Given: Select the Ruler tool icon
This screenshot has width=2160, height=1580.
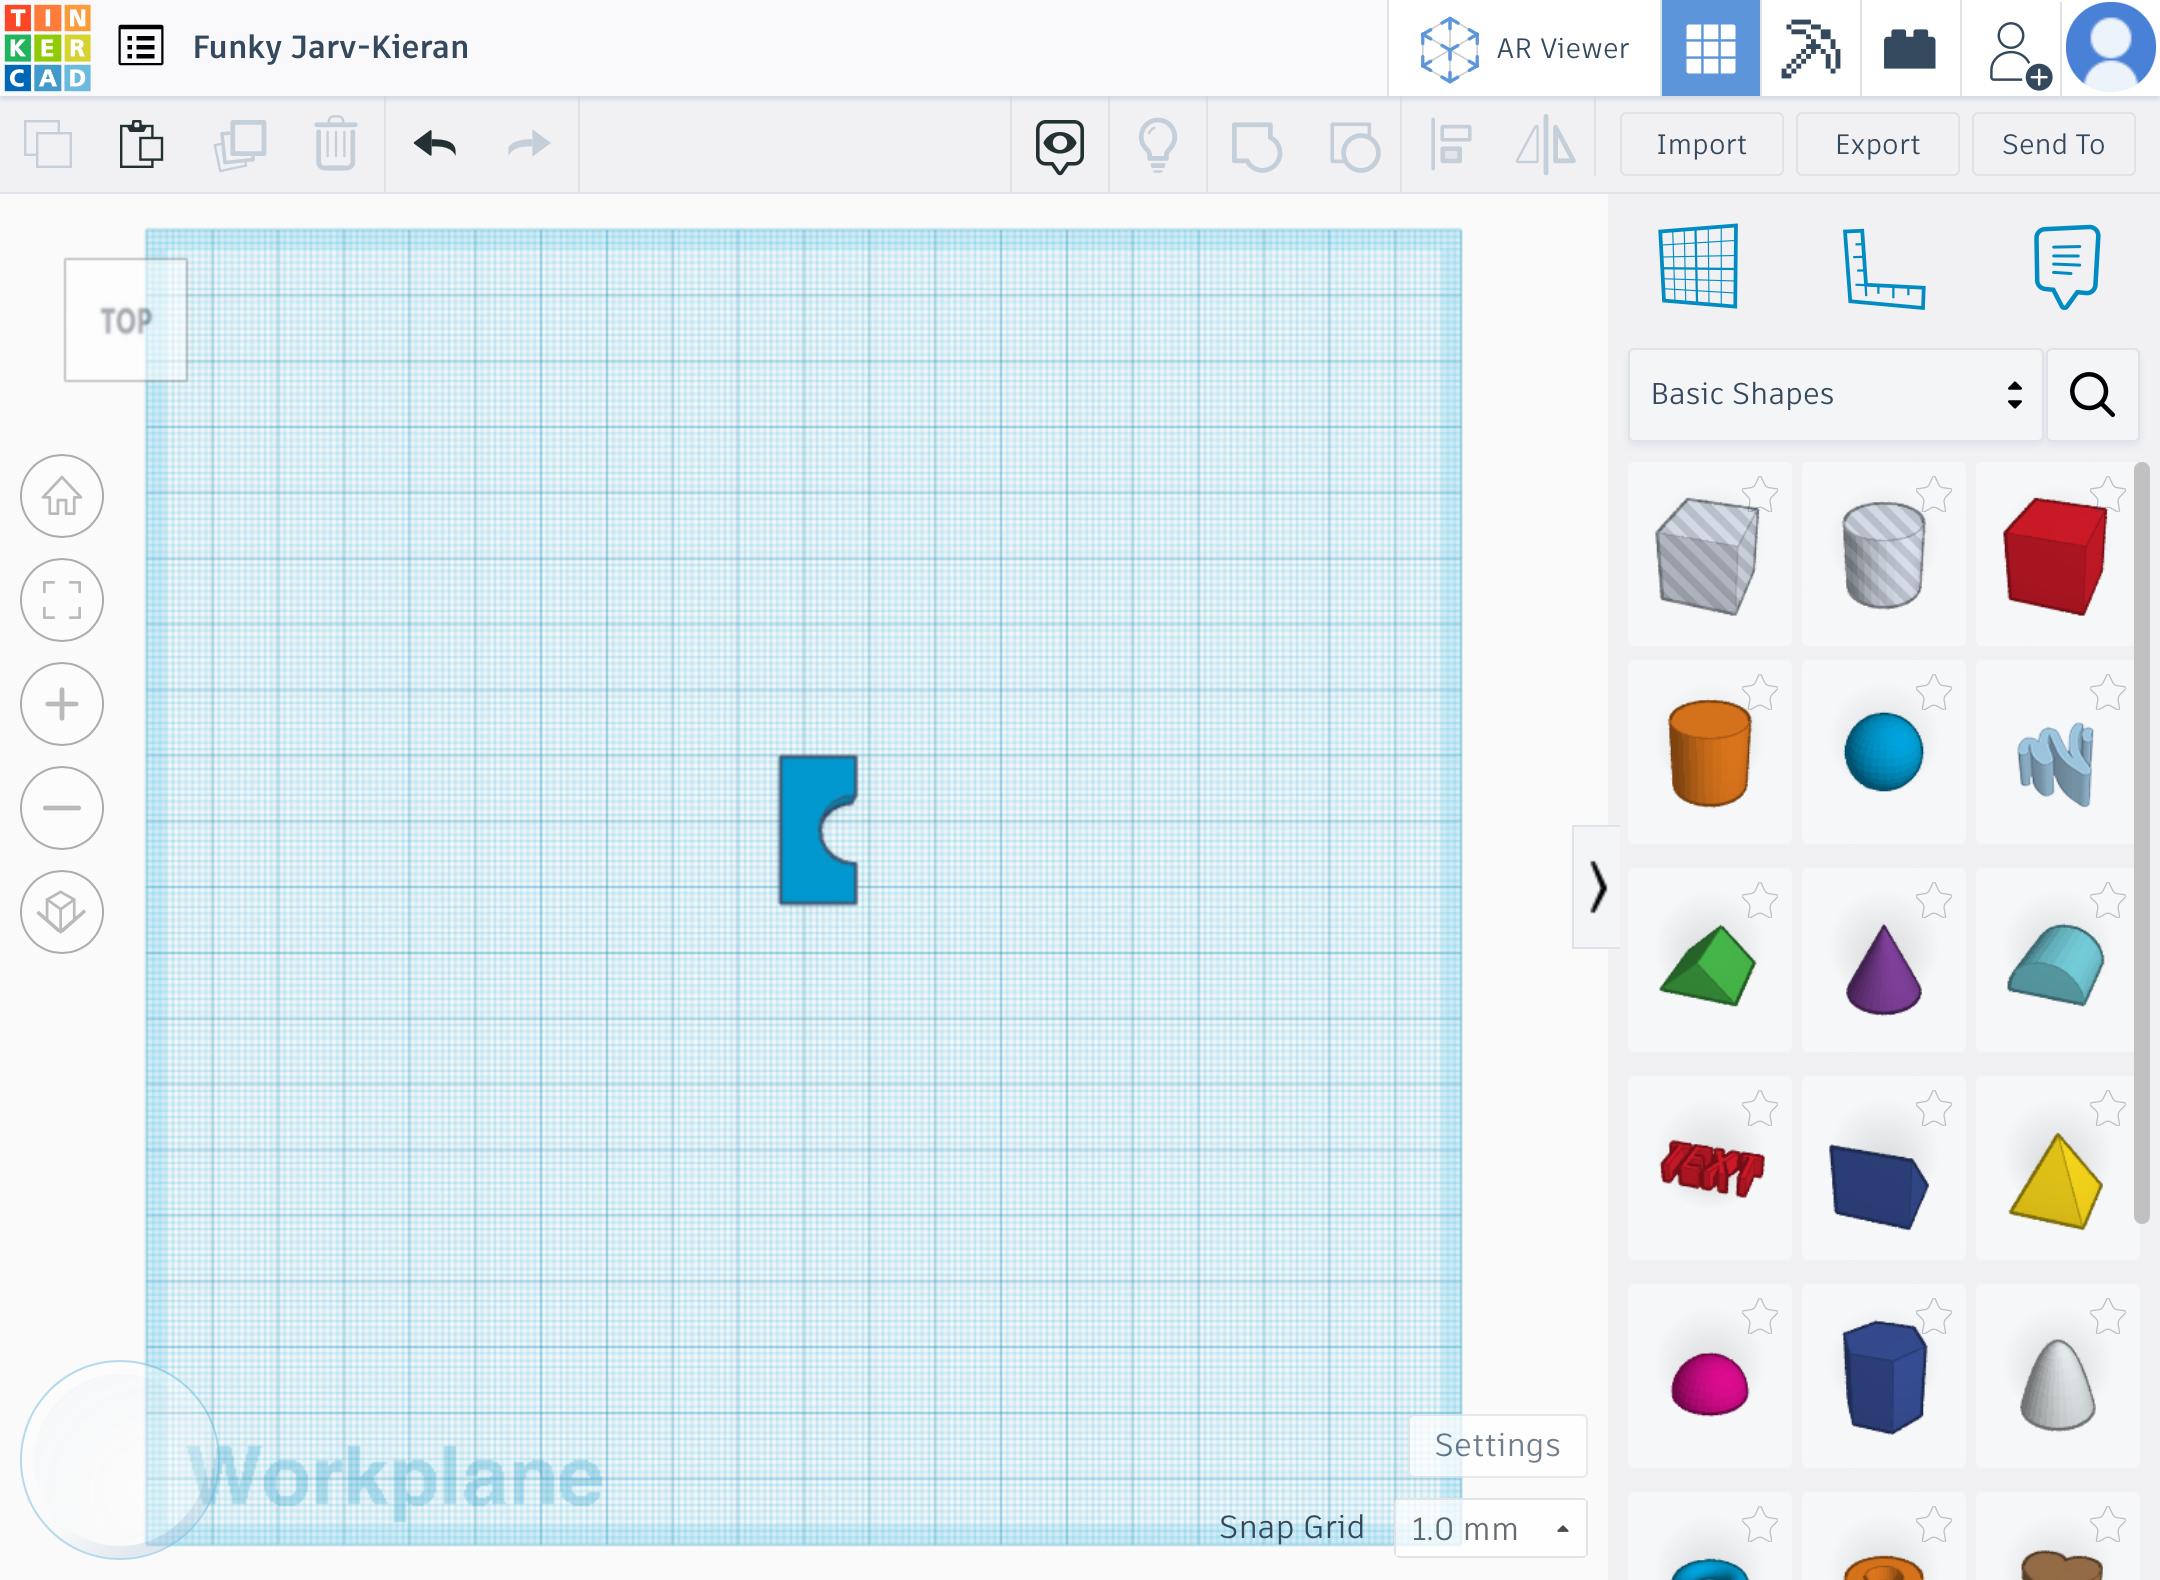Looking at the screenshot, I should coord(1884,268).
